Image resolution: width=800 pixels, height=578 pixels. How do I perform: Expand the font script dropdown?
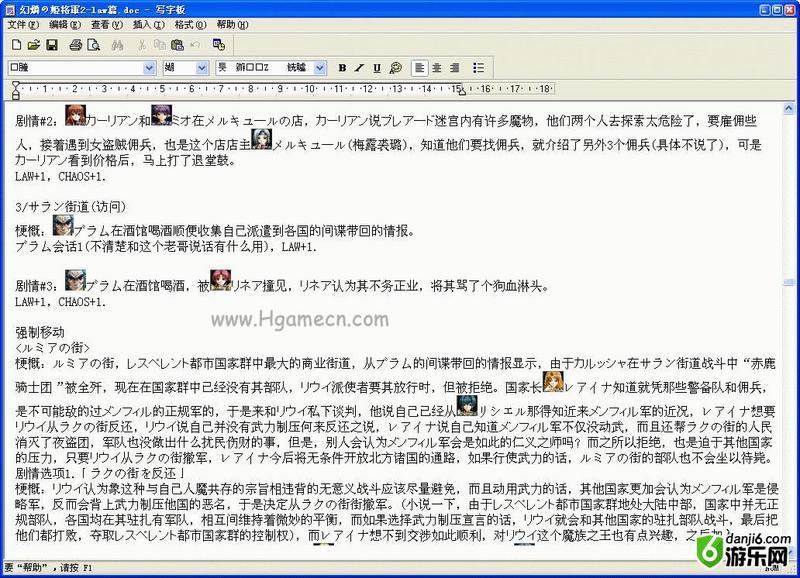(x=321, y=67)
